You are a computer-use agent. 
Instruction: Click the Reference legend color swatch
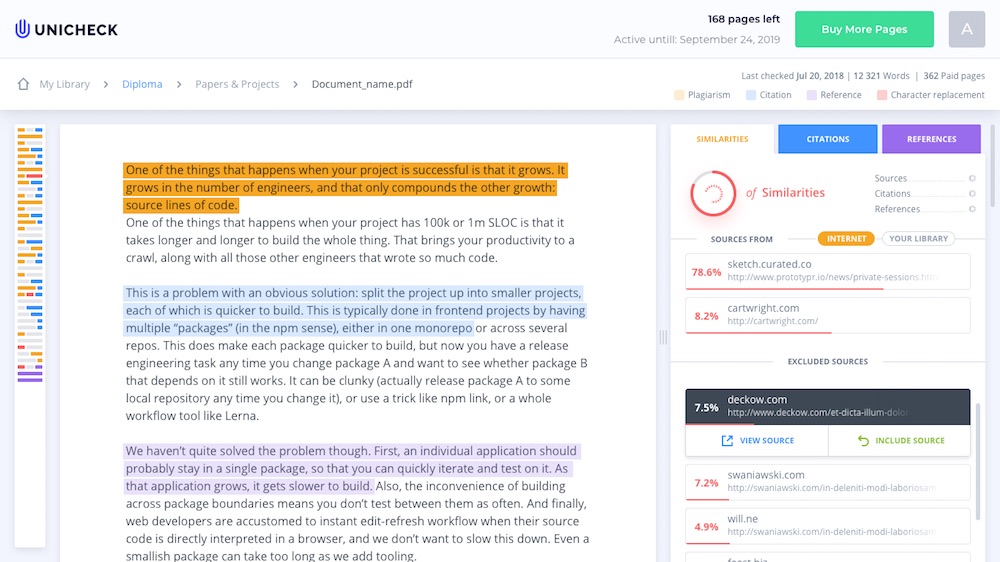tap(811, 95)
